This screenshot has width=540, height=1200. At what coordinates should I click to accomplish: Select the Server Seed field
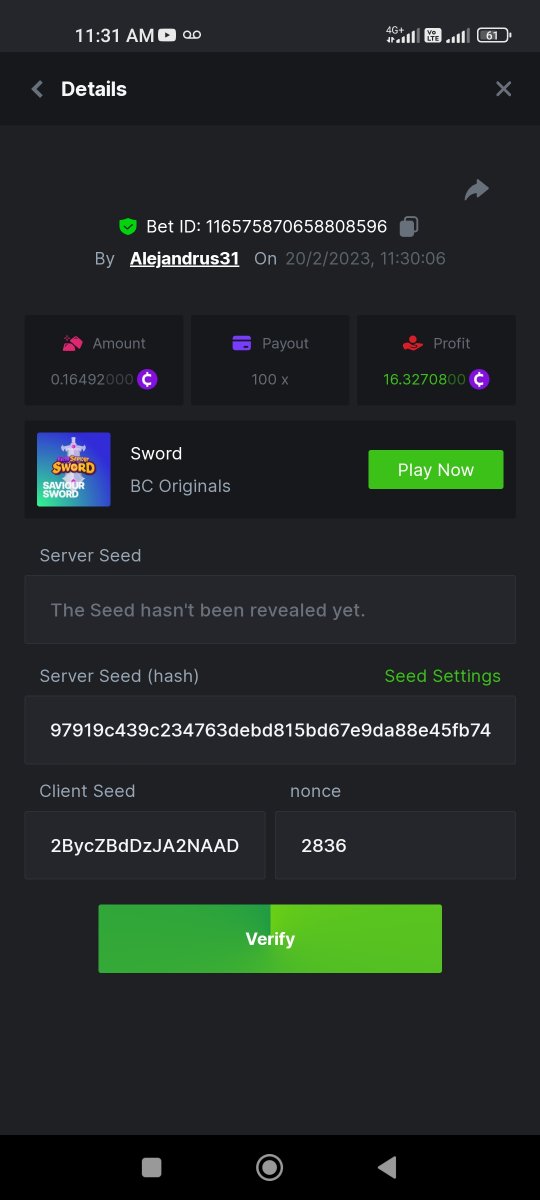click(x=270, y=609)
